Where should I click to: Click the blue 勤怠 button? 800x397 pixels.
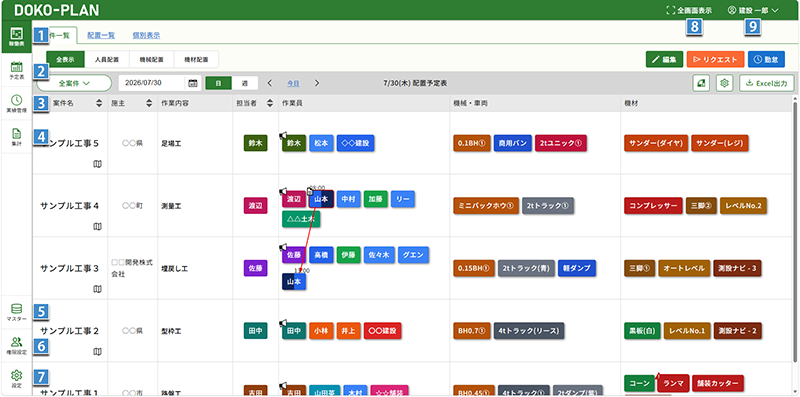[766, 59]
